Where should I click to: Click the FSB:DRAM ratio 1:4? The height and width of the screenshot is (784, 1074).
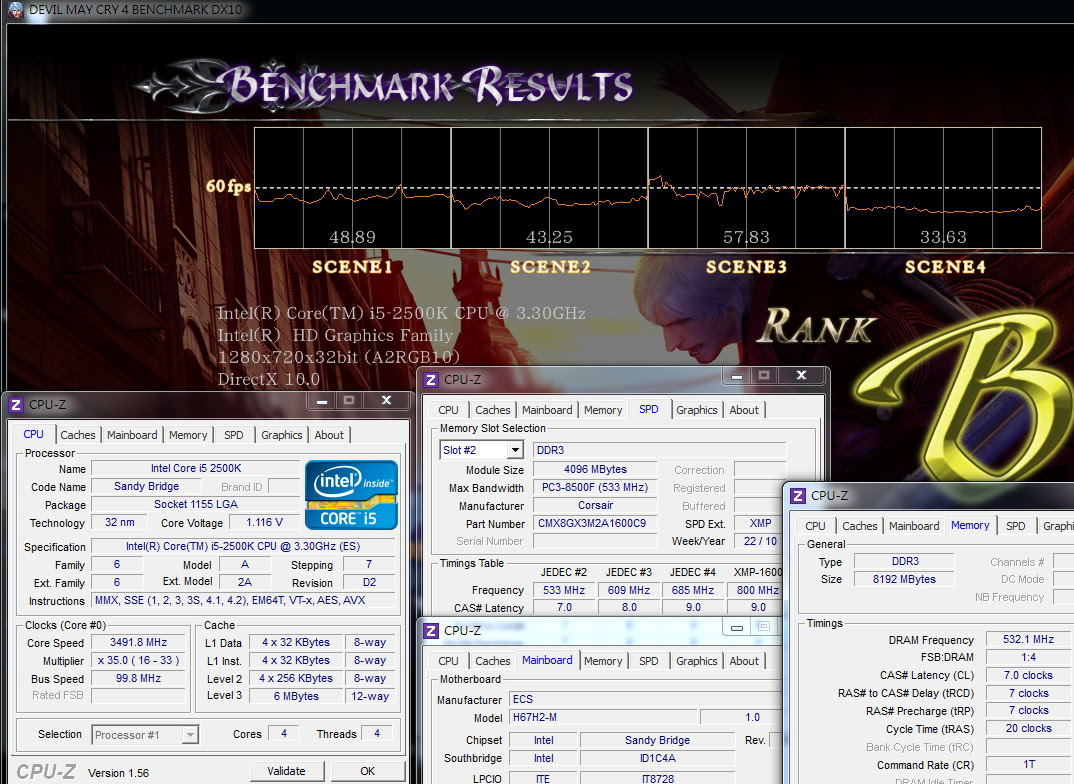(1028, 657)
